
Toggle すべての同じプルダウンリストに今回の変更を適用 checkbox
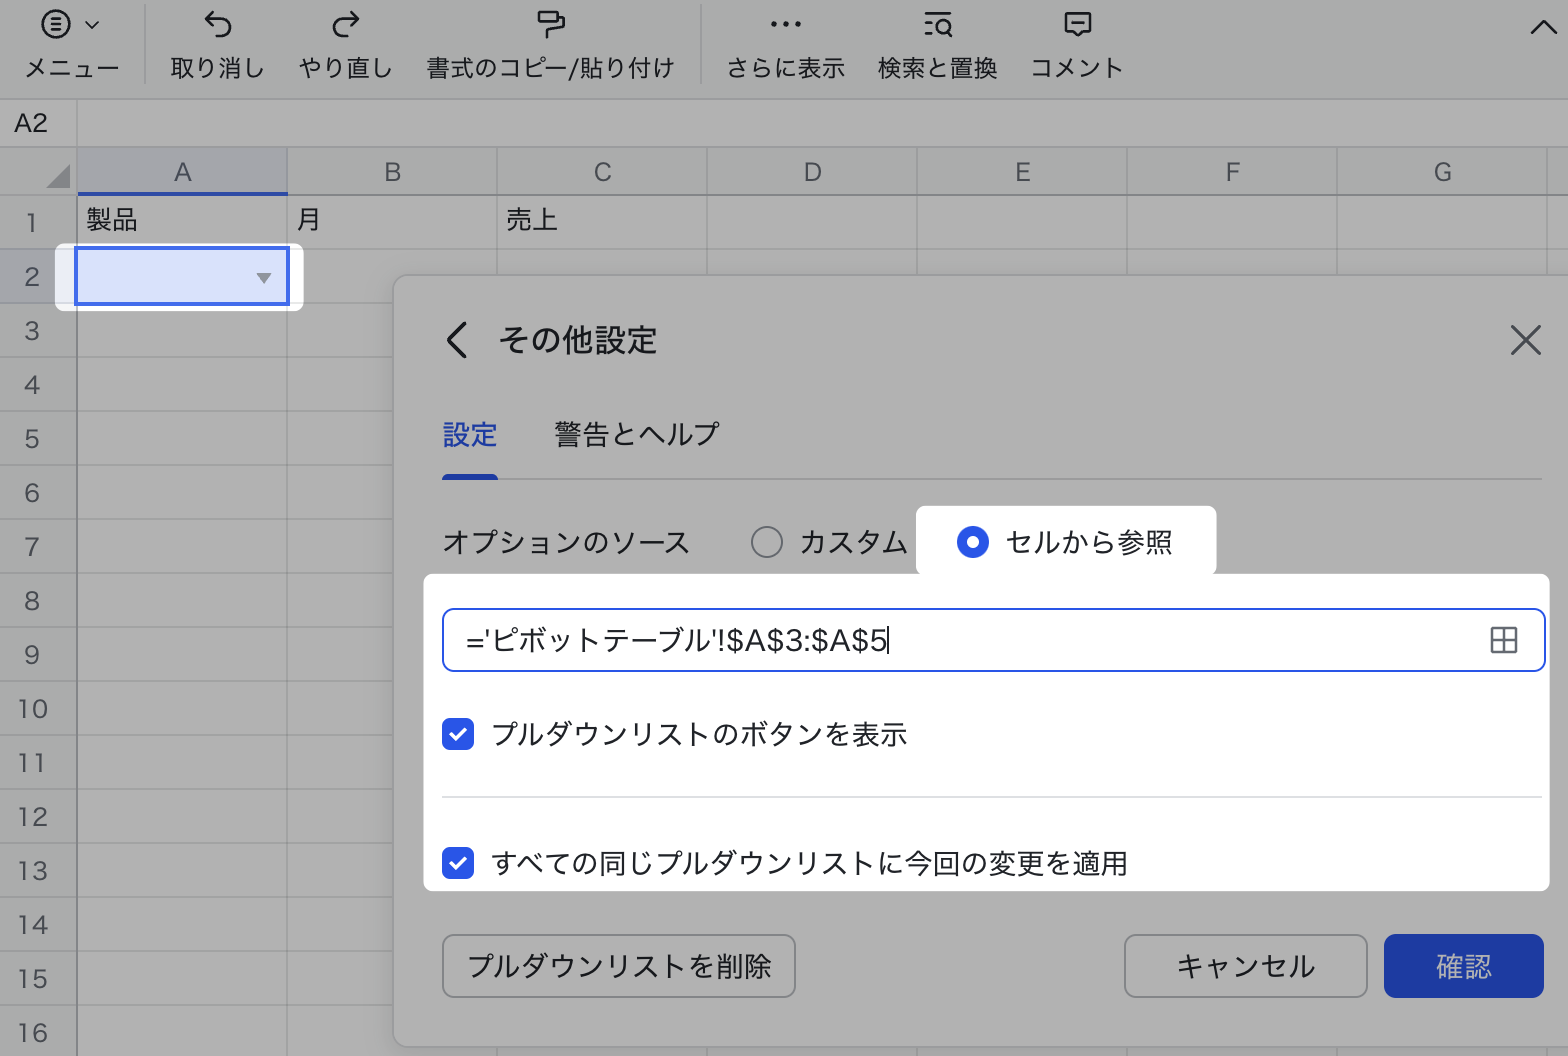[458, 862]
